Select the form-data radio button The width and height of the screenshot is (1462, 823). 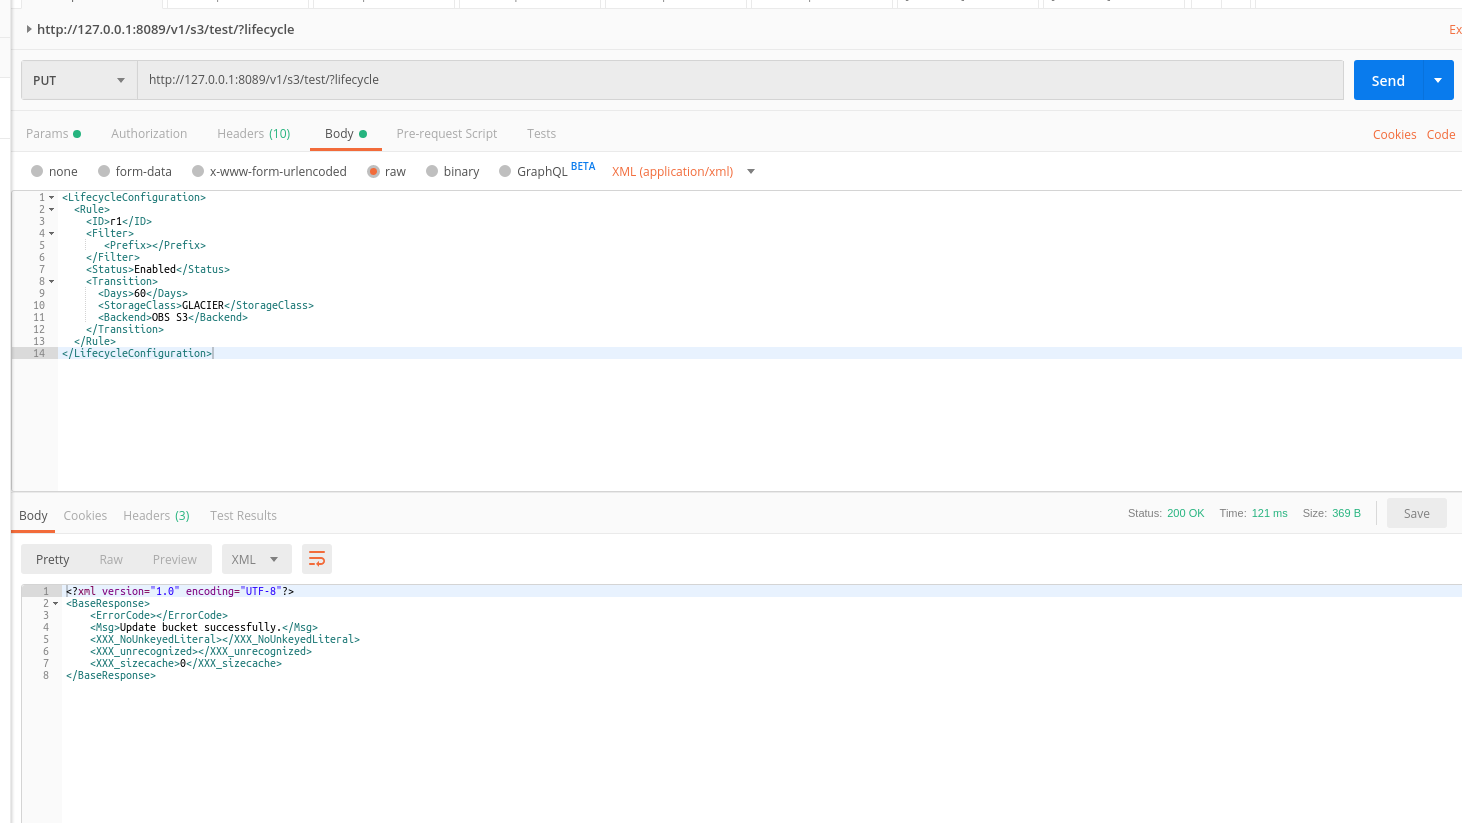pos(104,171)
